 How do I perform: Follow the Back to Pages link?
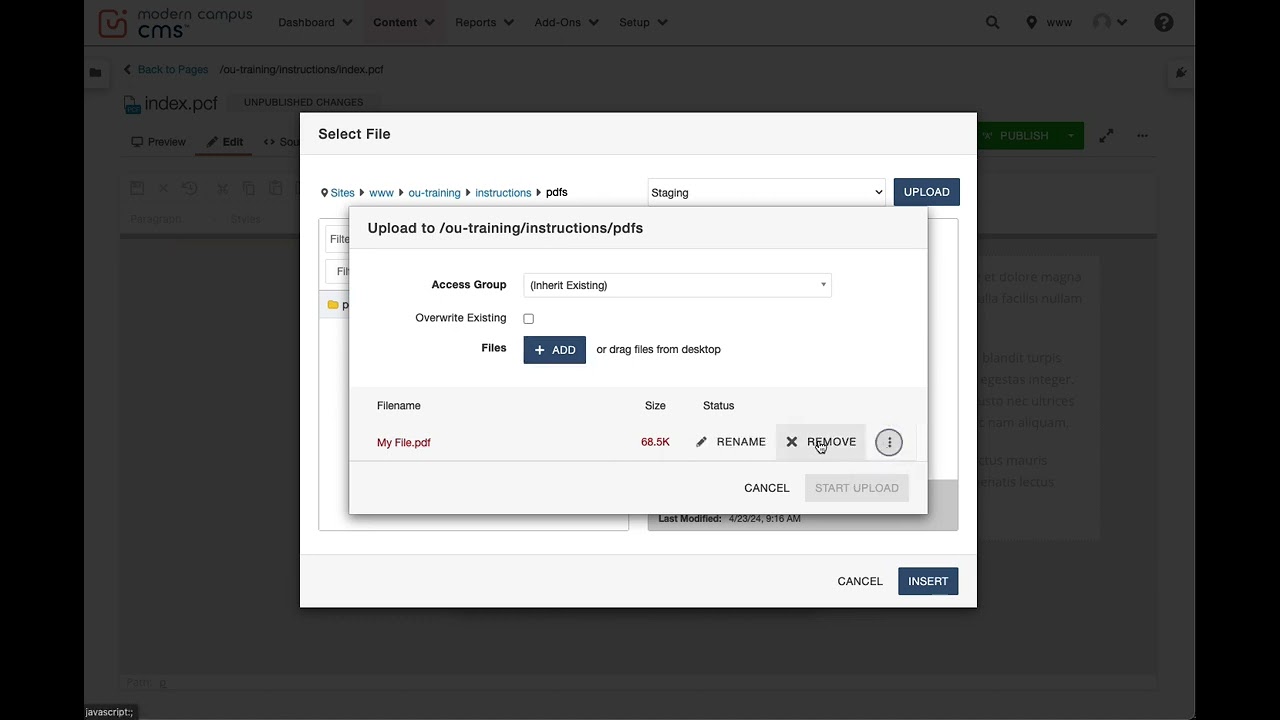(173, 70)
